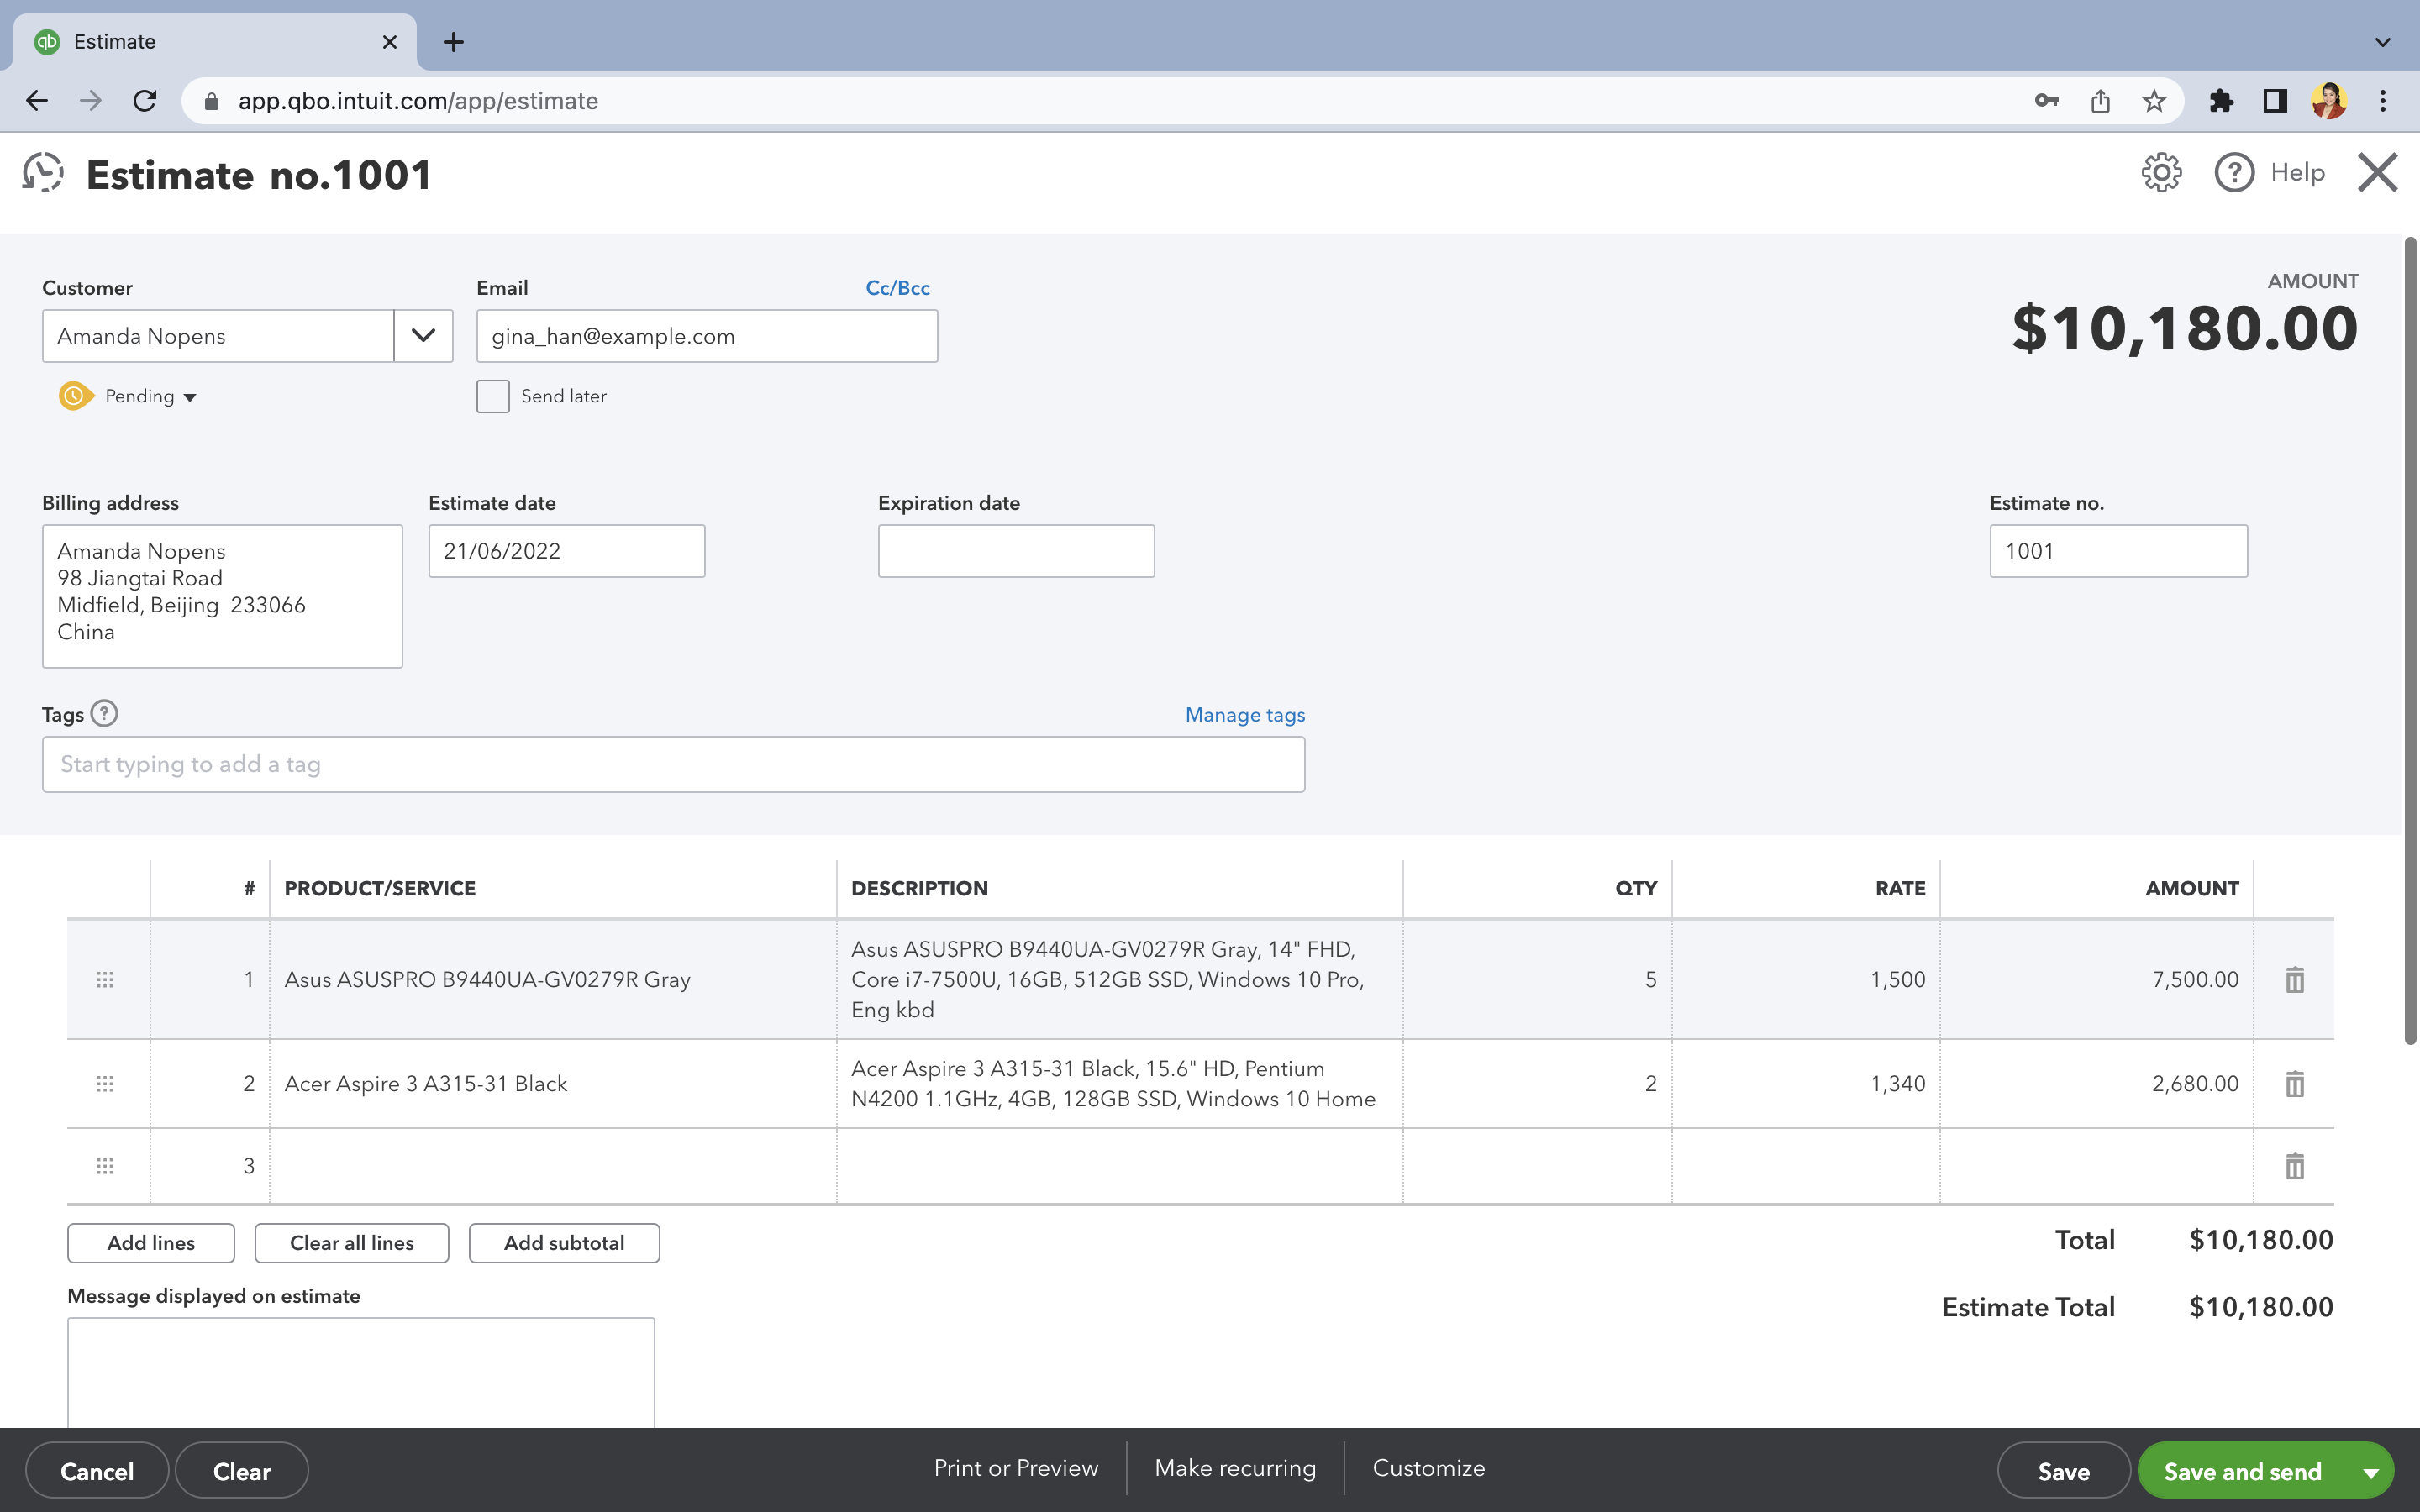Click the Clear all lines button
The image size is (2420, 1512).
[x=352, y=1243]
